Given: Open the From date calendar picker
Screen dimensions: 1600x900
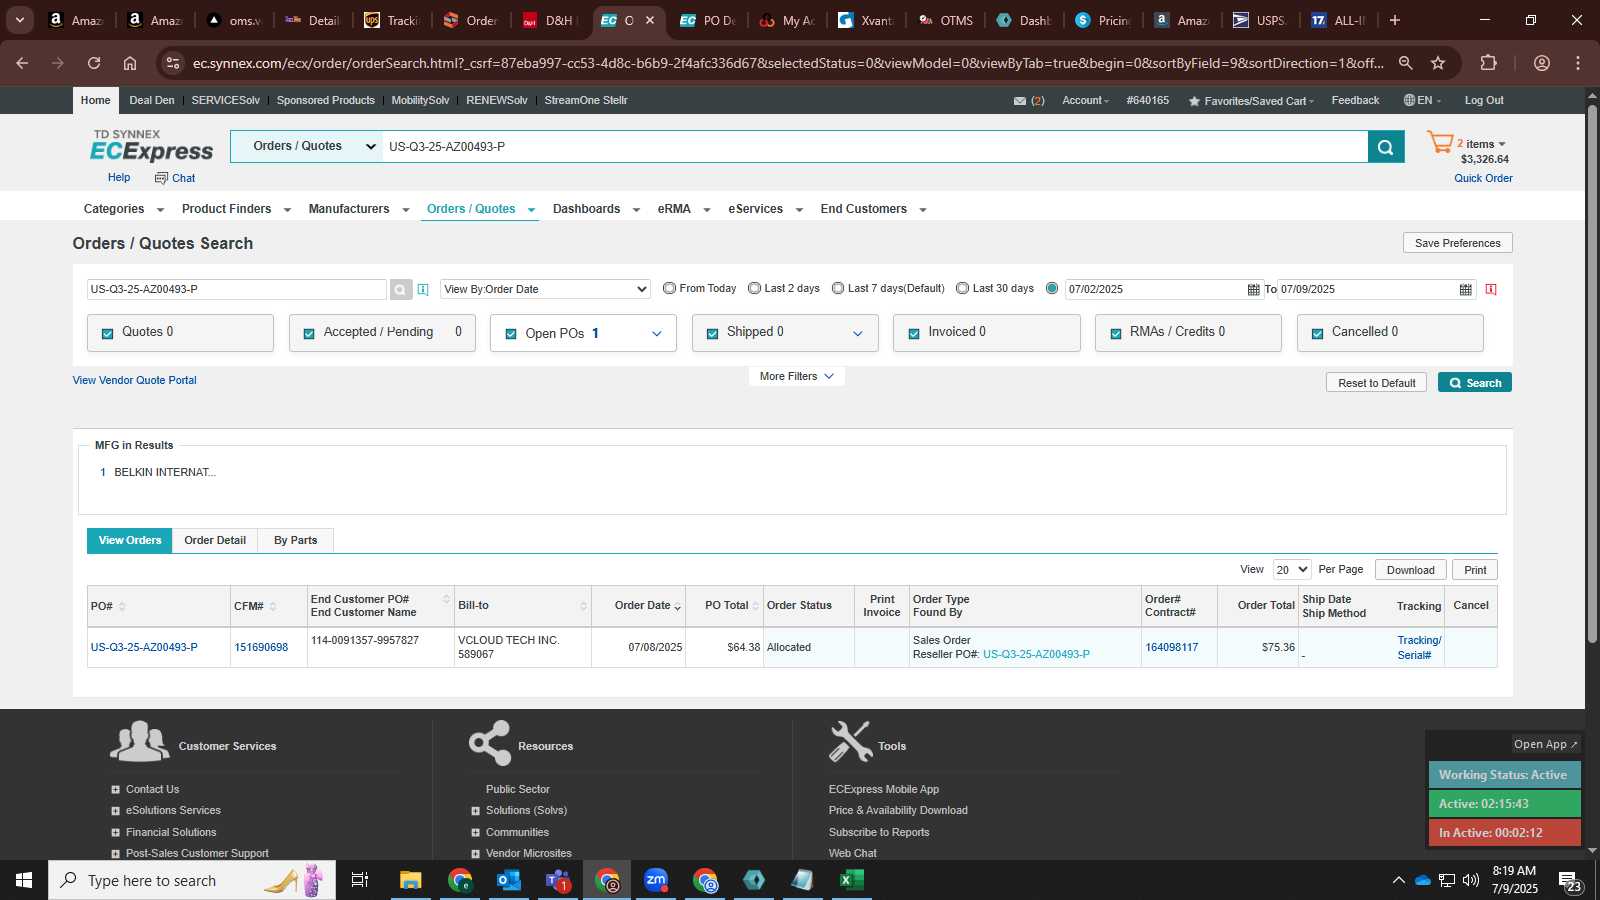Looking at the screenshot, I should [1253, 289].
